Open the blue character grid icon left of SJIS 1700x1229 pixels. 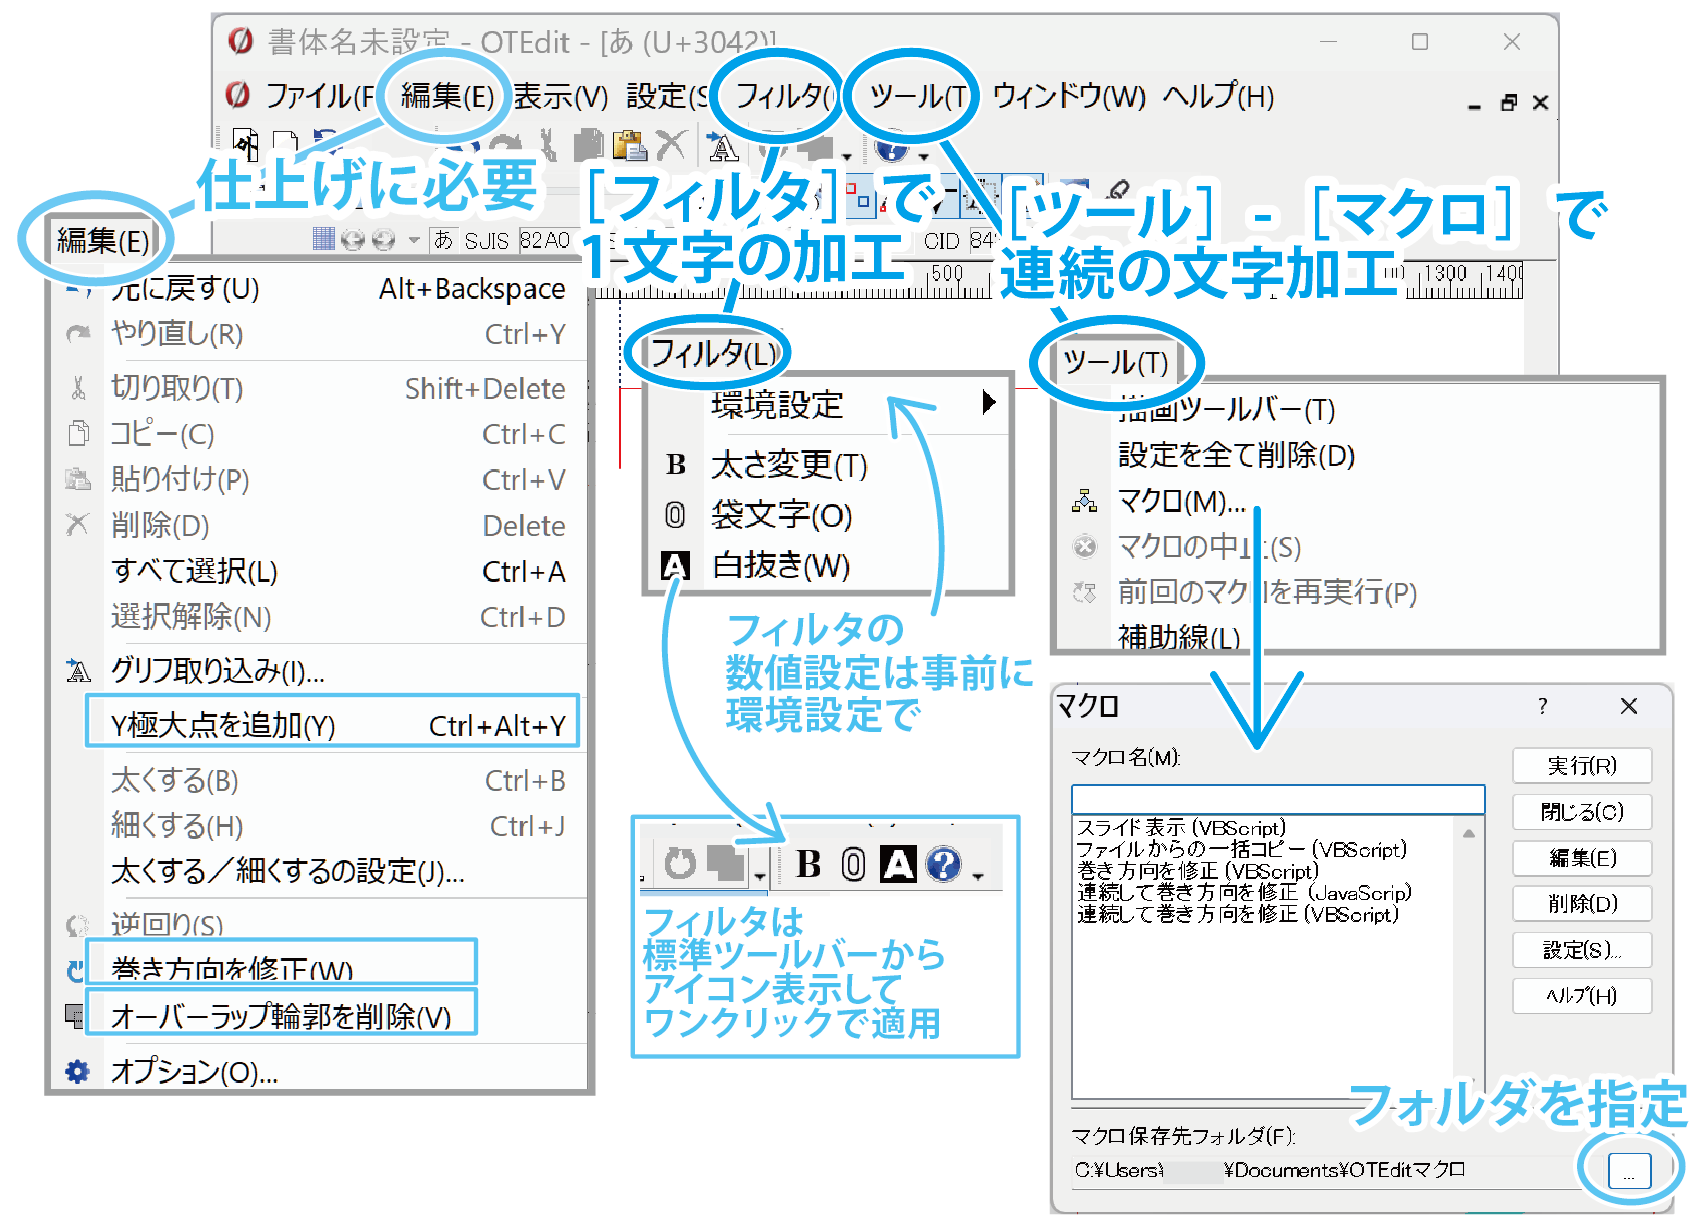pos(323,239)
